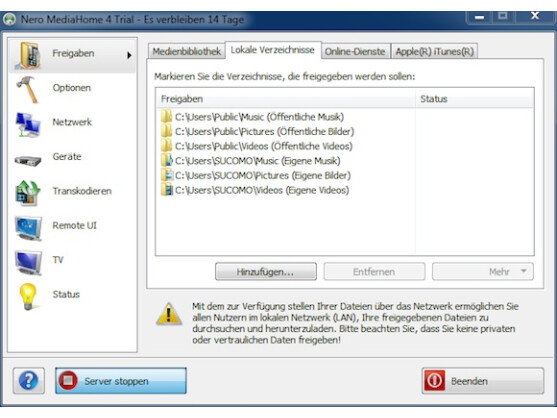Click the folder icon for Public\Music
The width and height of the screenshot is (557, 418).
(x=166, y=116)
